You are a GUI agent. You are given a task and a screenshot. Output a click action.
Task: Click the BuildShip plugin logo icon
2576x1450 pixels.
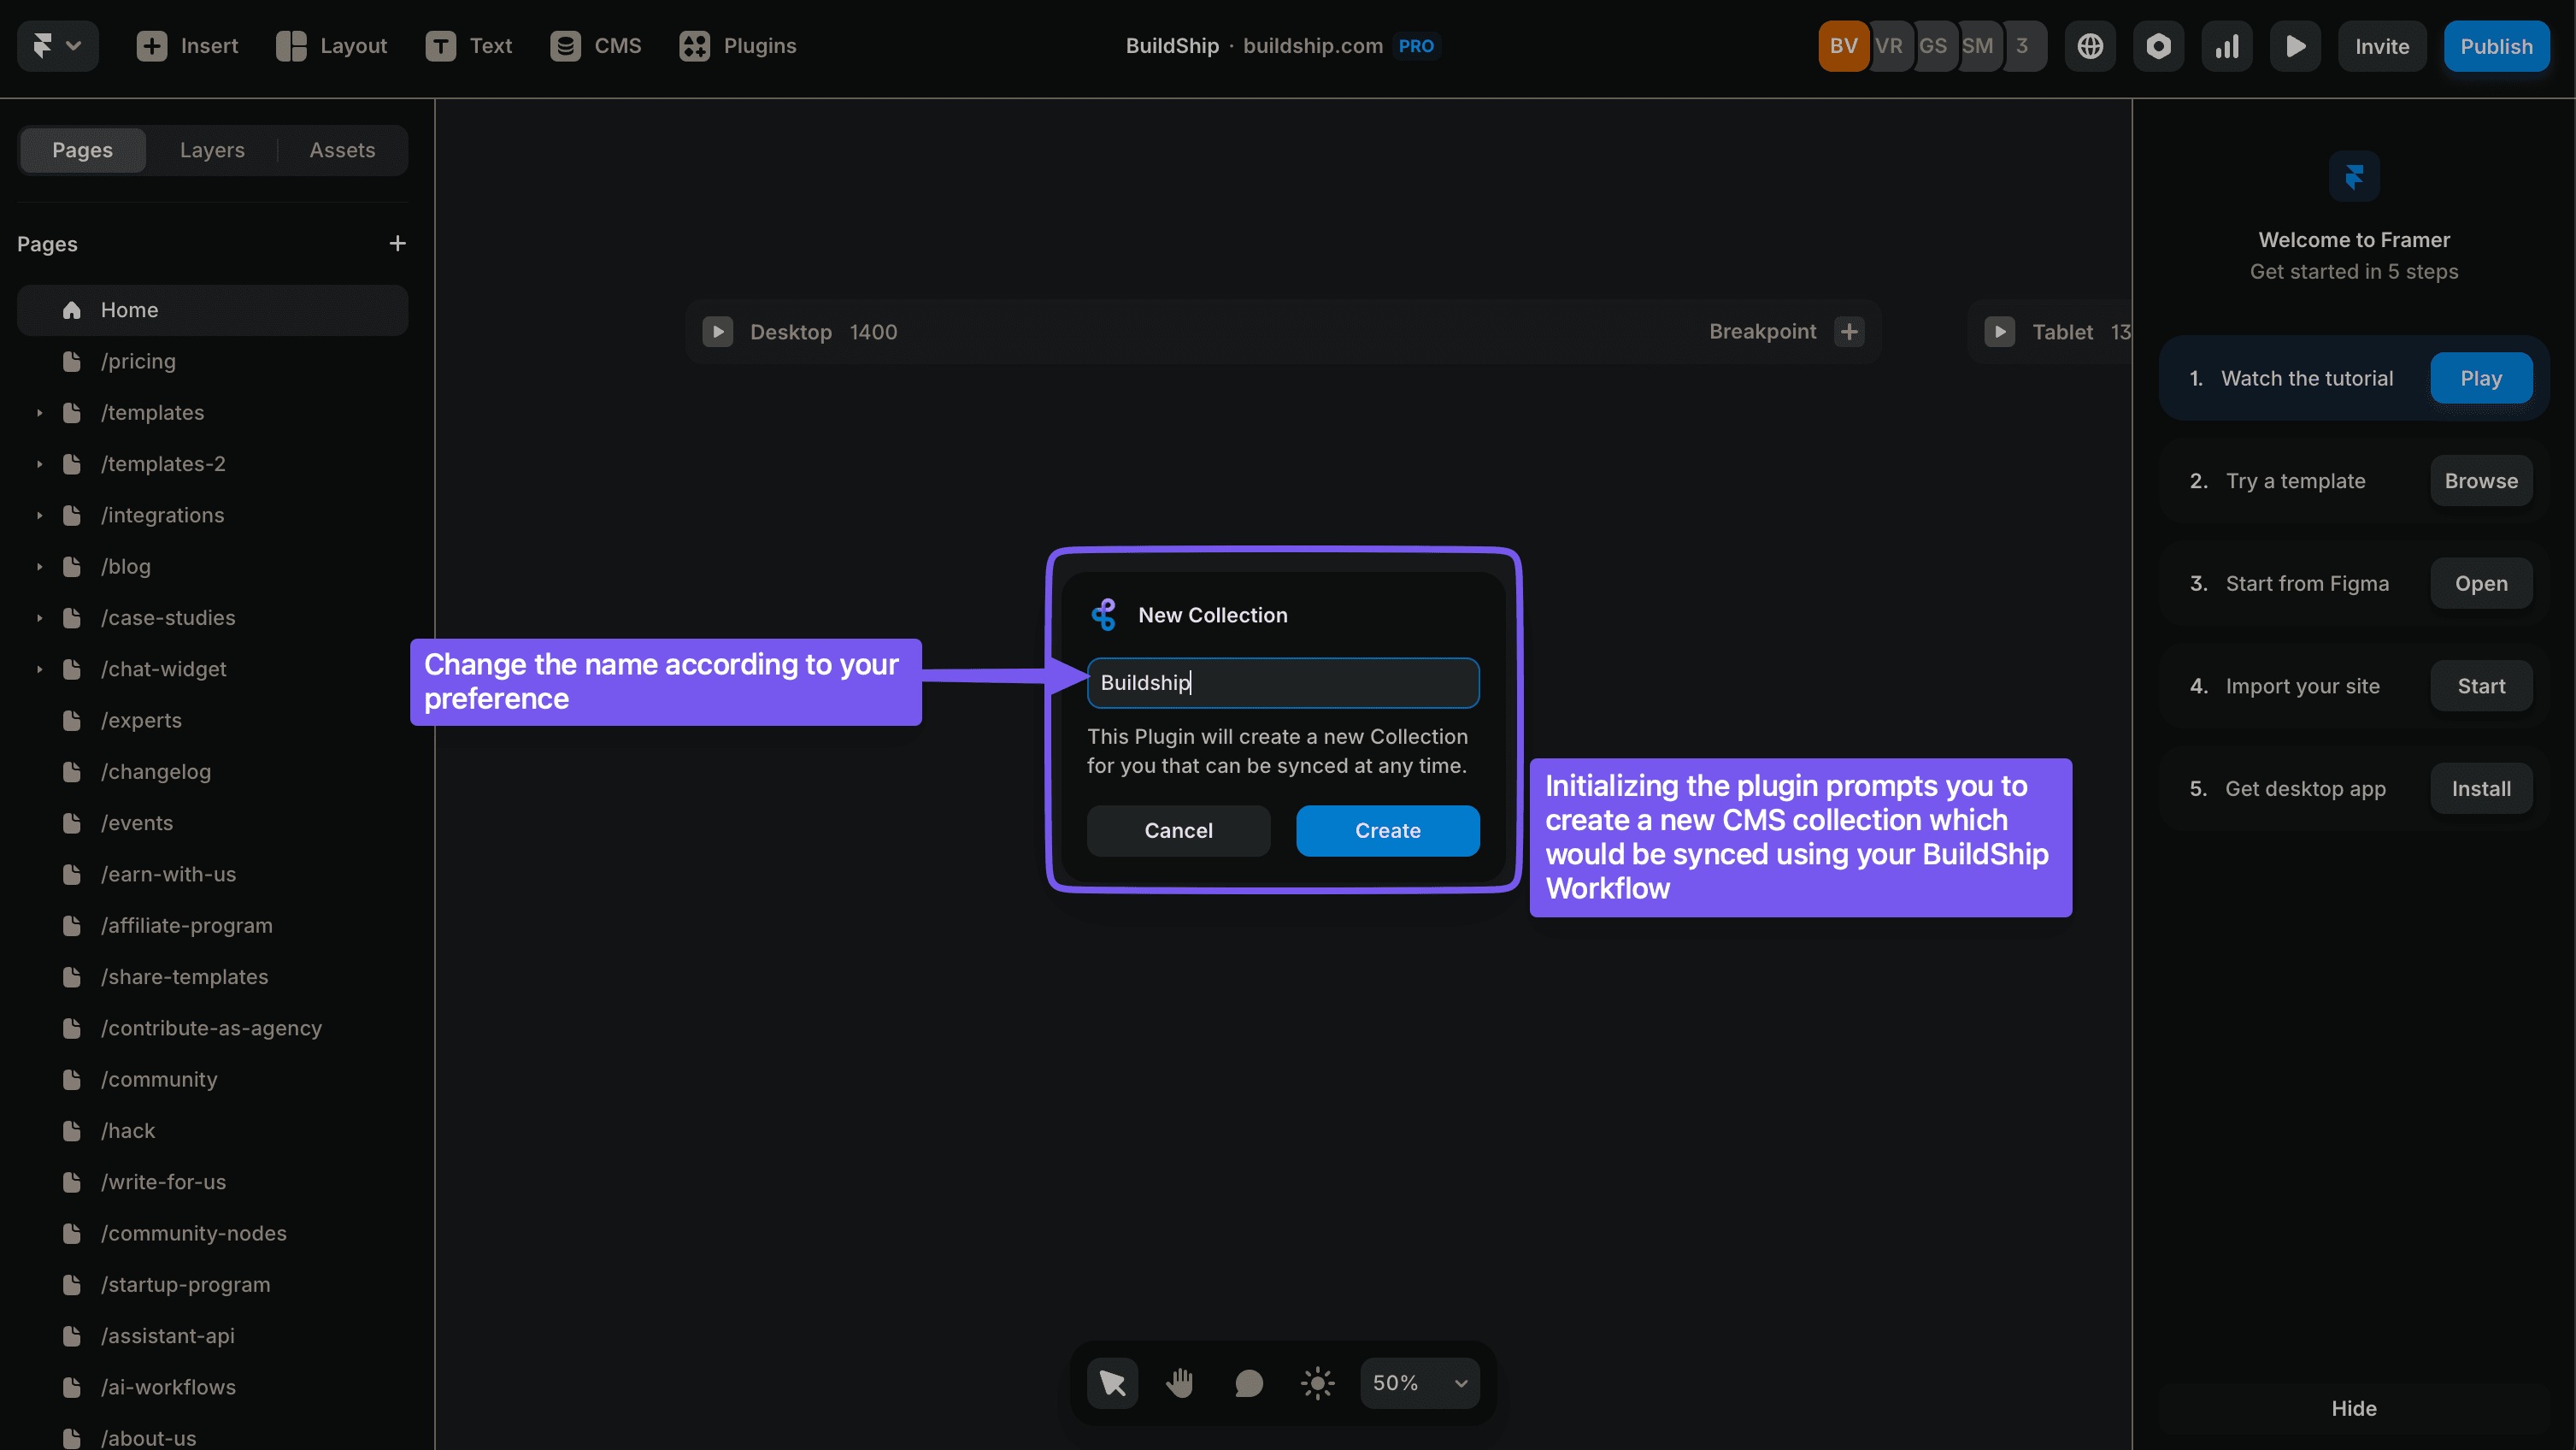coord(1104,615)
